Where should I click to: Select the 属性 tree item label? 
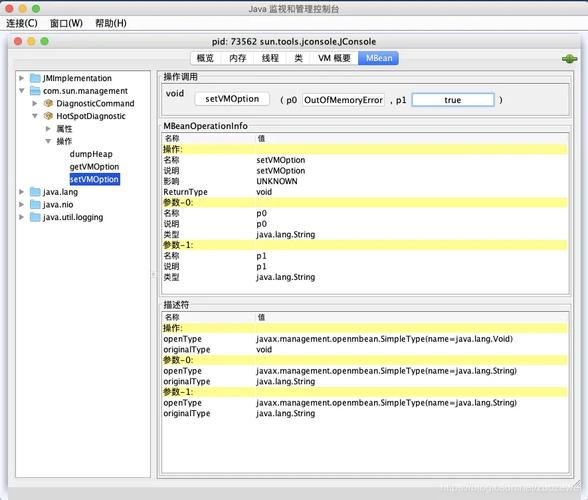coord(64,129)
